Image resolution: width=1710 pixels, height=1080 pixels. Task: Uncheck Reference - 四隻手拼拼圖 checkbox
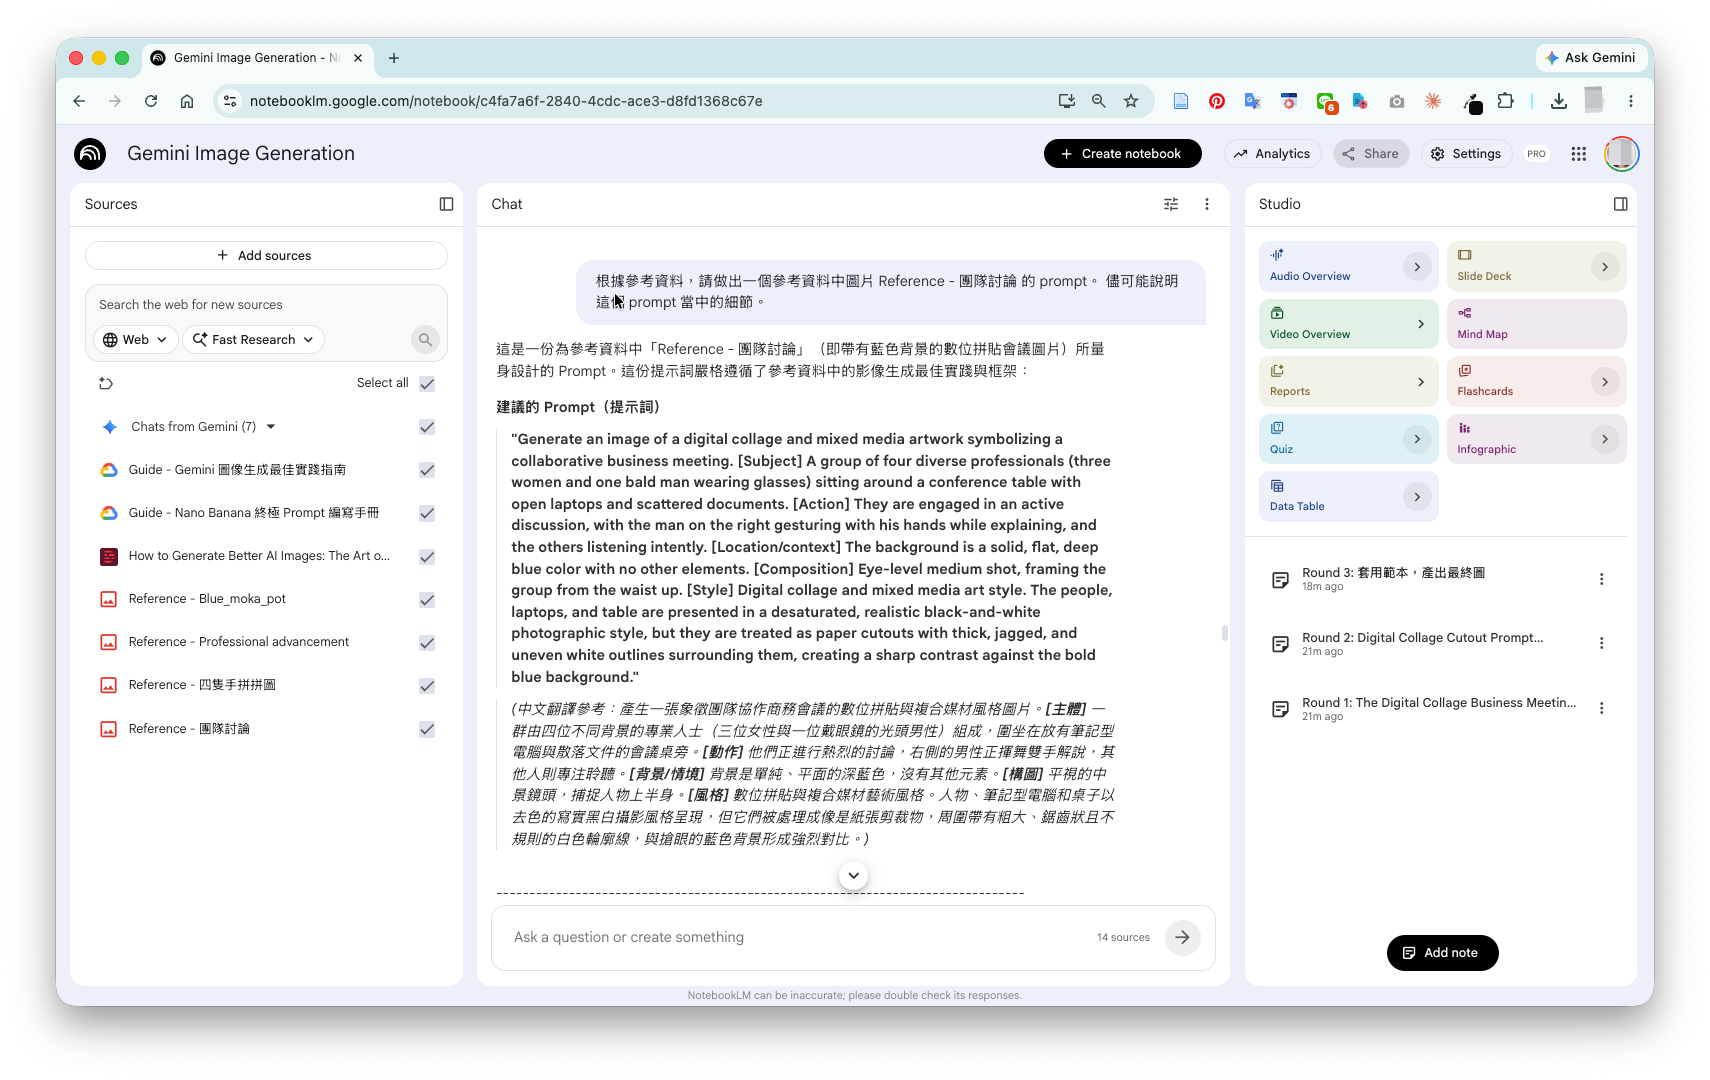click(x=427, y=686)
